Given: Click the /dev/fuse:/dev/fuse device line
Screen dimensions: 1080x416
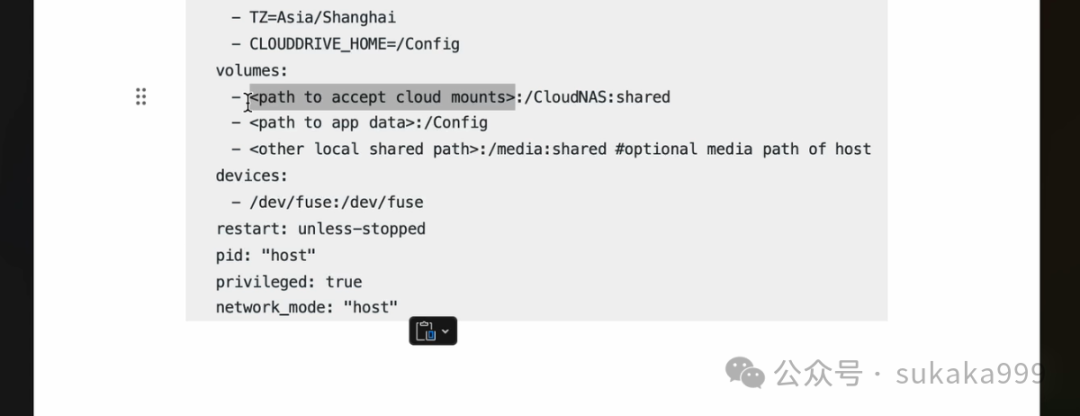Looking at the screenshot, I should (336, 202).
